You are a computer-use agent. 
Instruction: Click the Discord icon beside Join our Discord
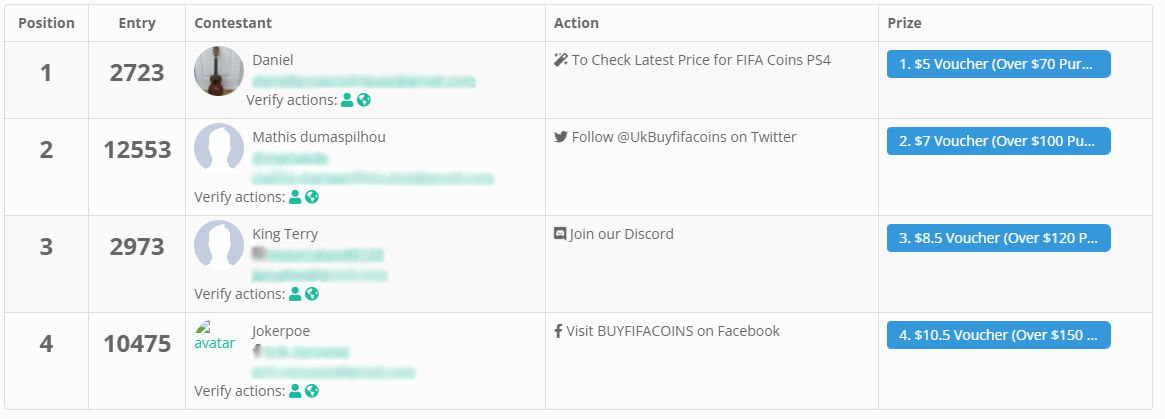point(560,234)
